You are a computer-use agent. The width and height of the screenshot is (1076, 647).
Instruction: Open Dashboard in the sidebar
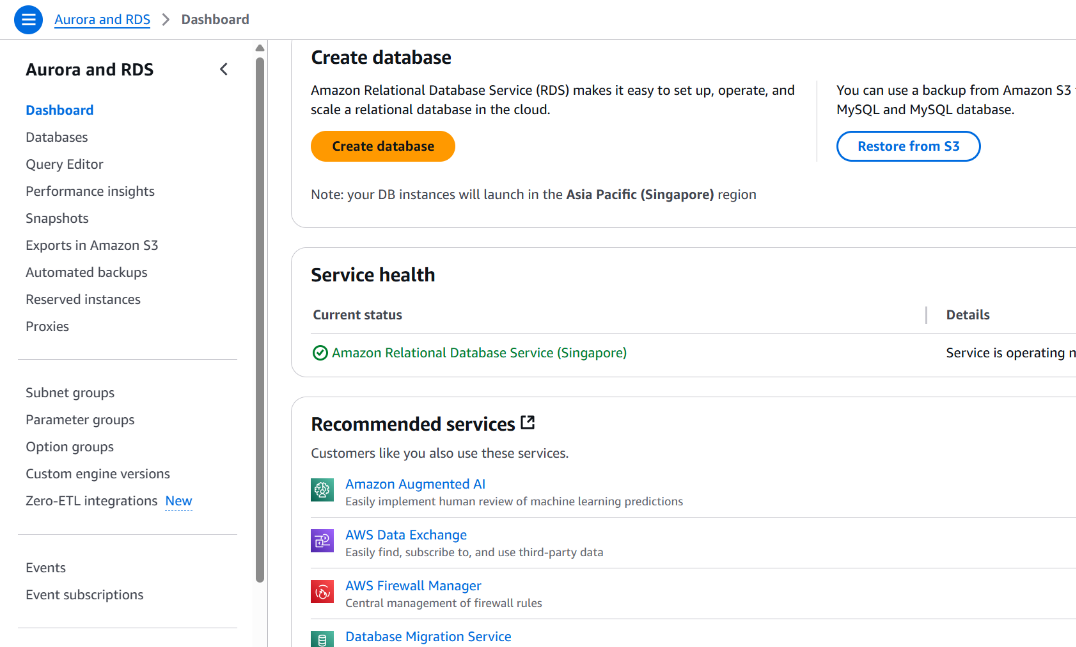(x=60, y=110)
